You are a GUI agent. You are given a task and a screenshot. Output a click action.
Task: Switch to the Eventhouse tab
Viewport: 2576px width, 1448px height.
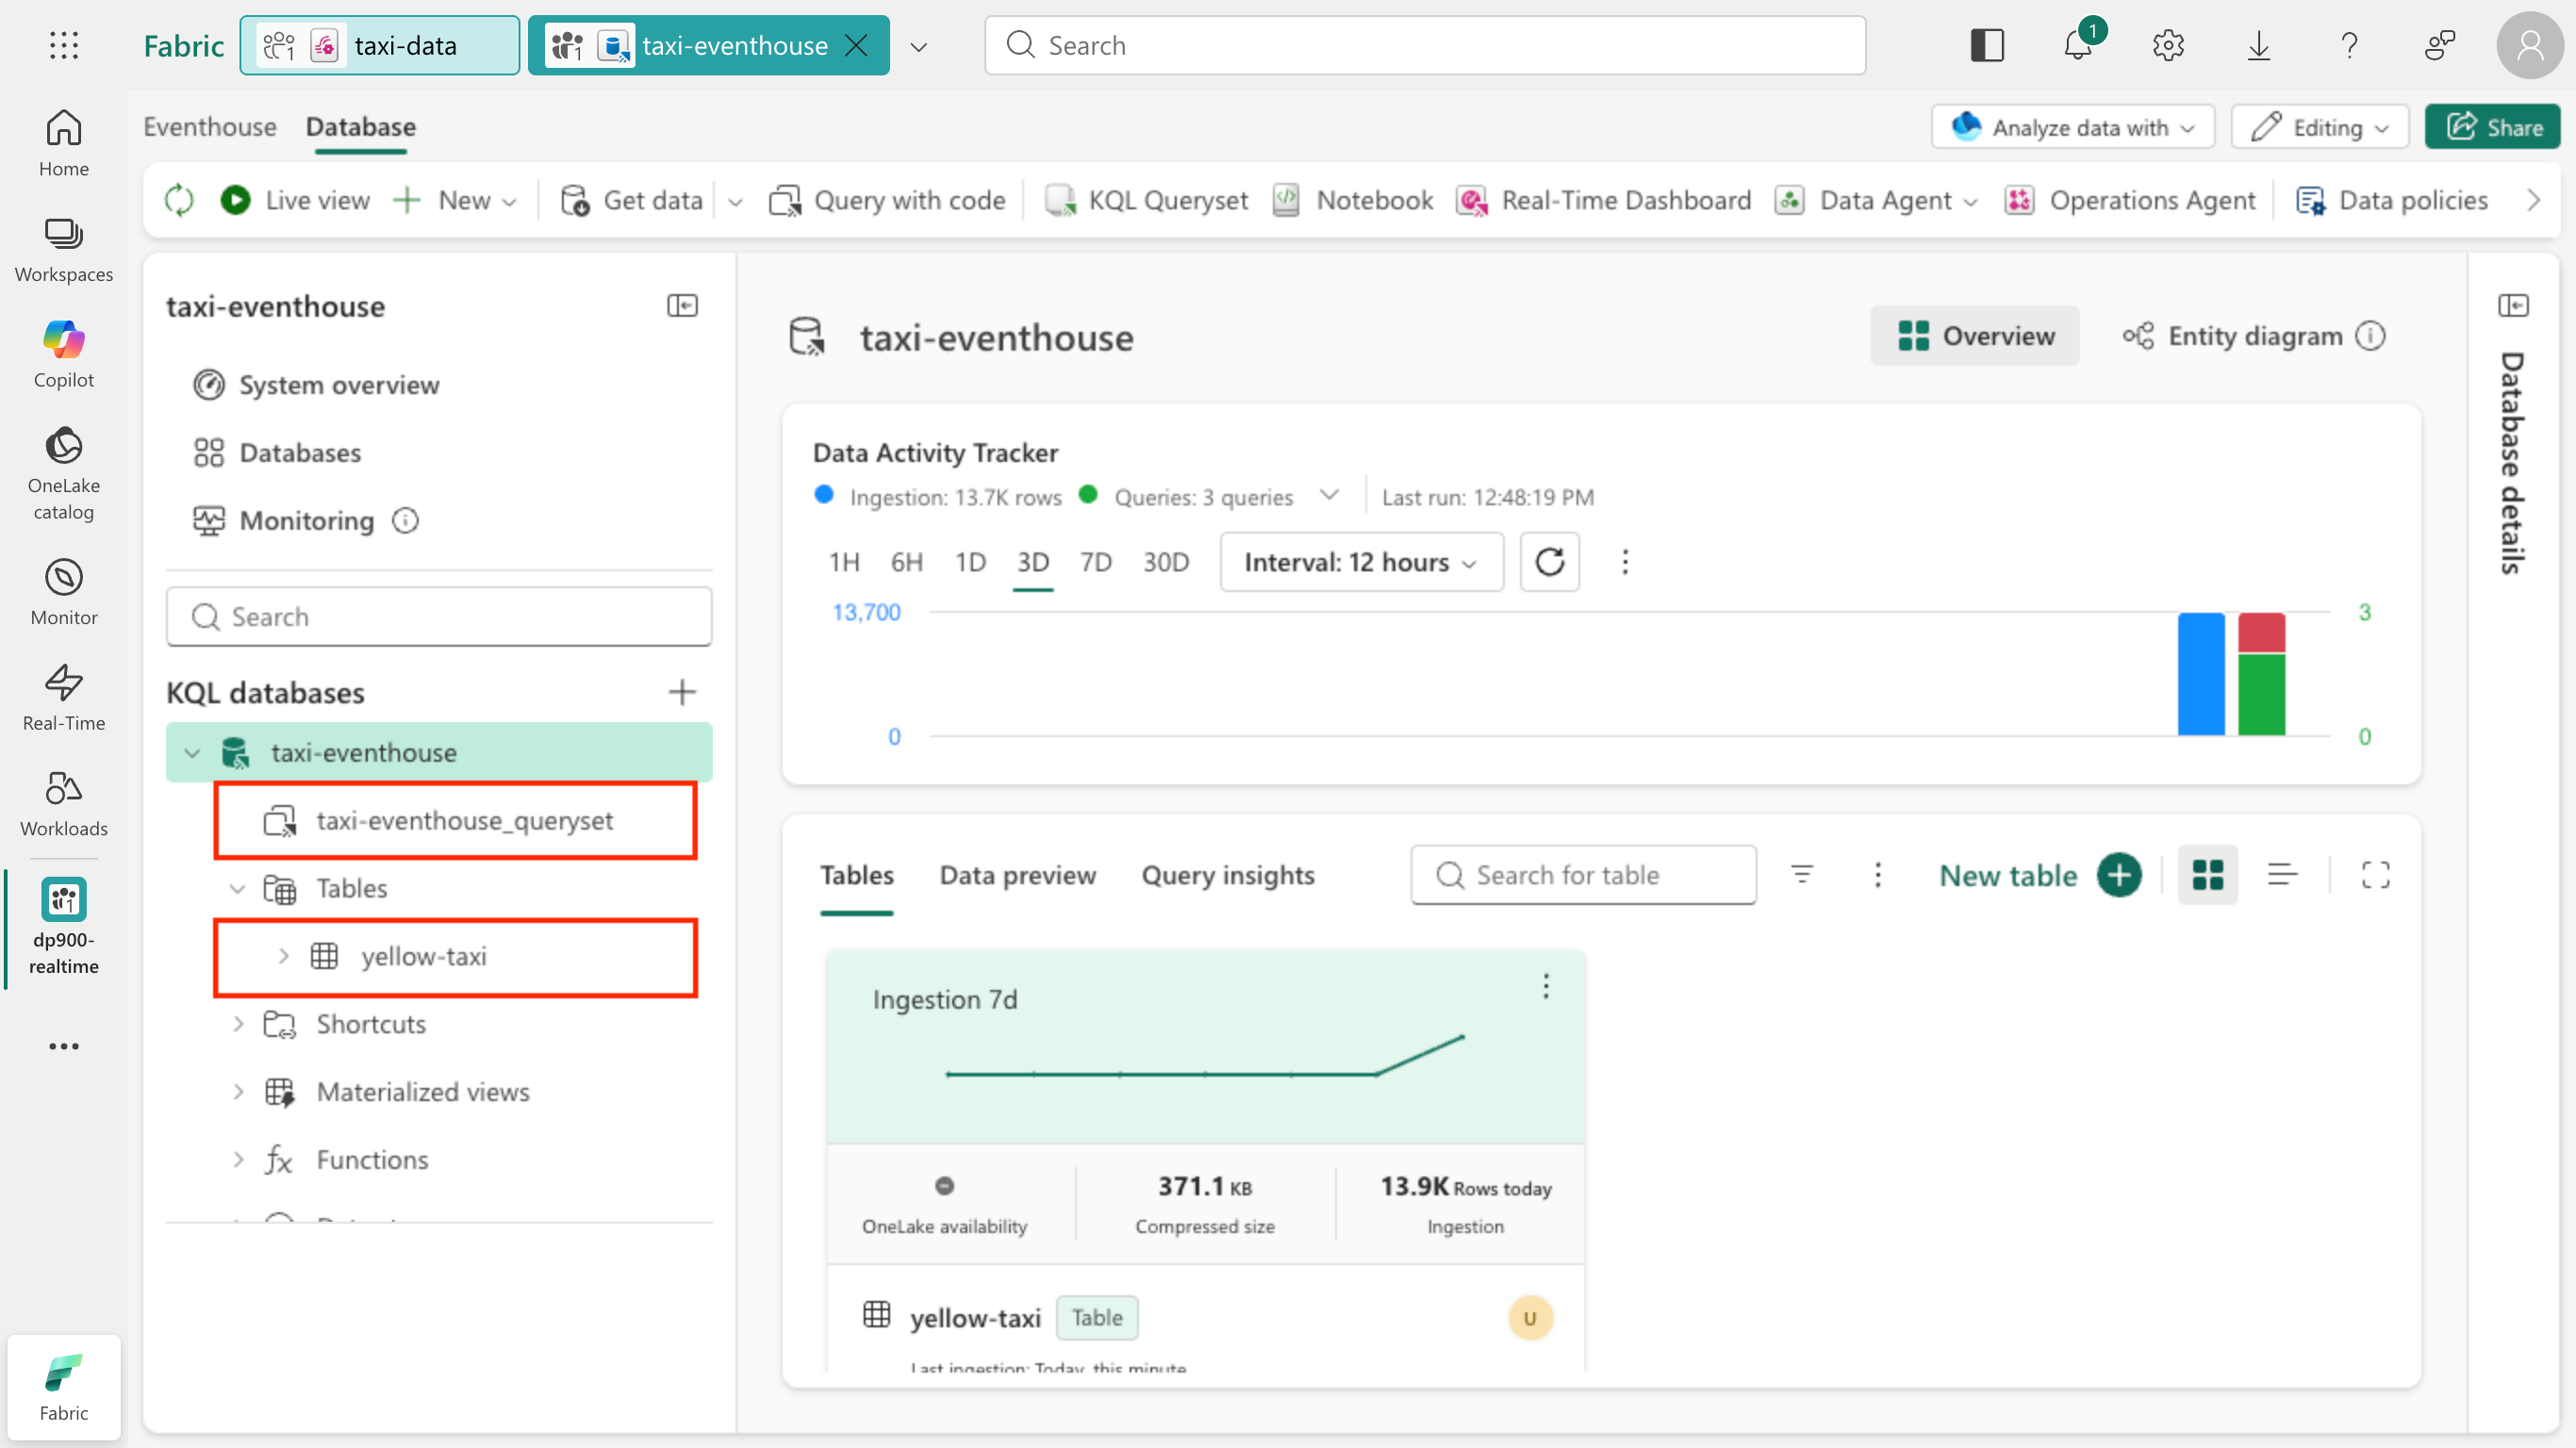point(210,126)
